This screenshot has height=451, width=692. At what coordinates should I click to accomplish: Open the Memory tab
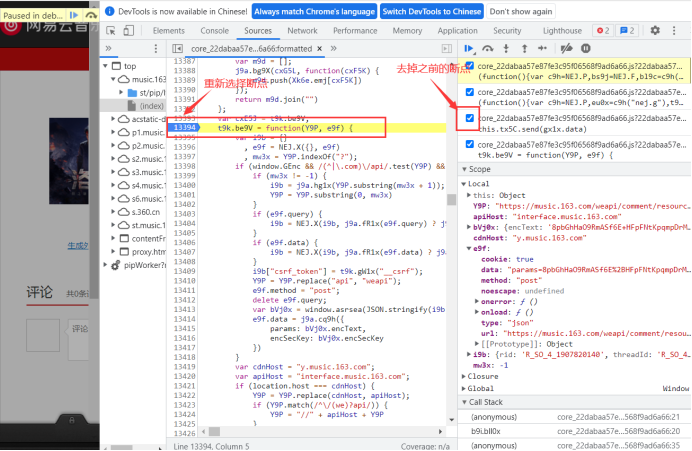point(407,30)
